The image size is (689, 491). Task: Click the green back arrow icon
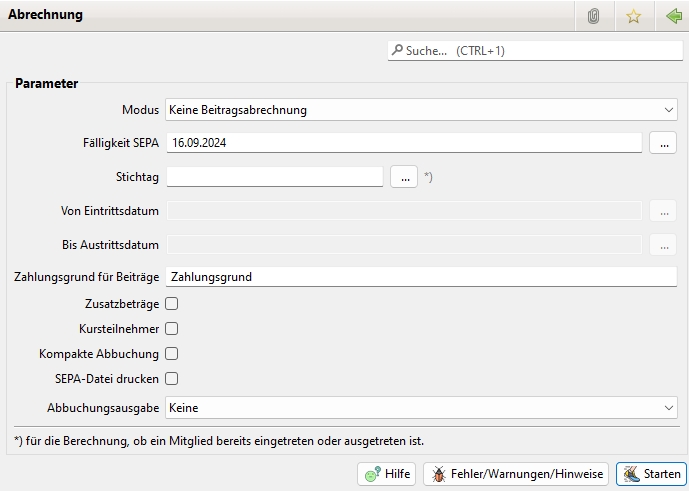tap(673, 16)
